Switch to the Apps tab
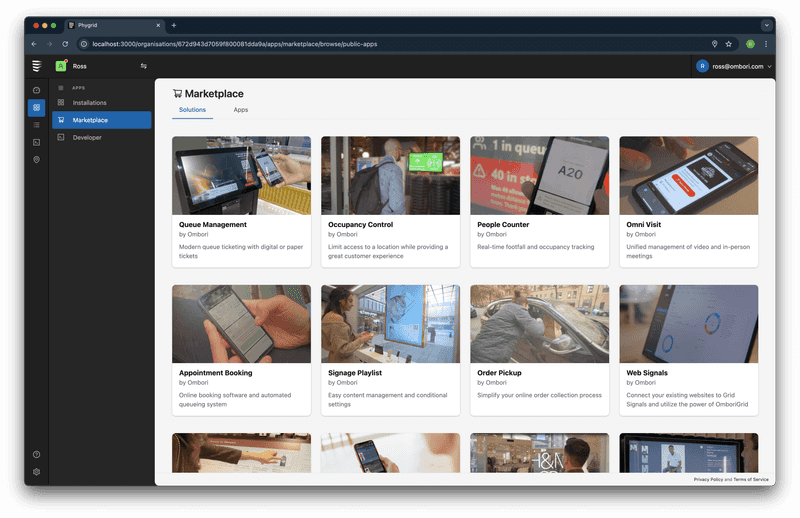The image size is (800, 518). 241,109
